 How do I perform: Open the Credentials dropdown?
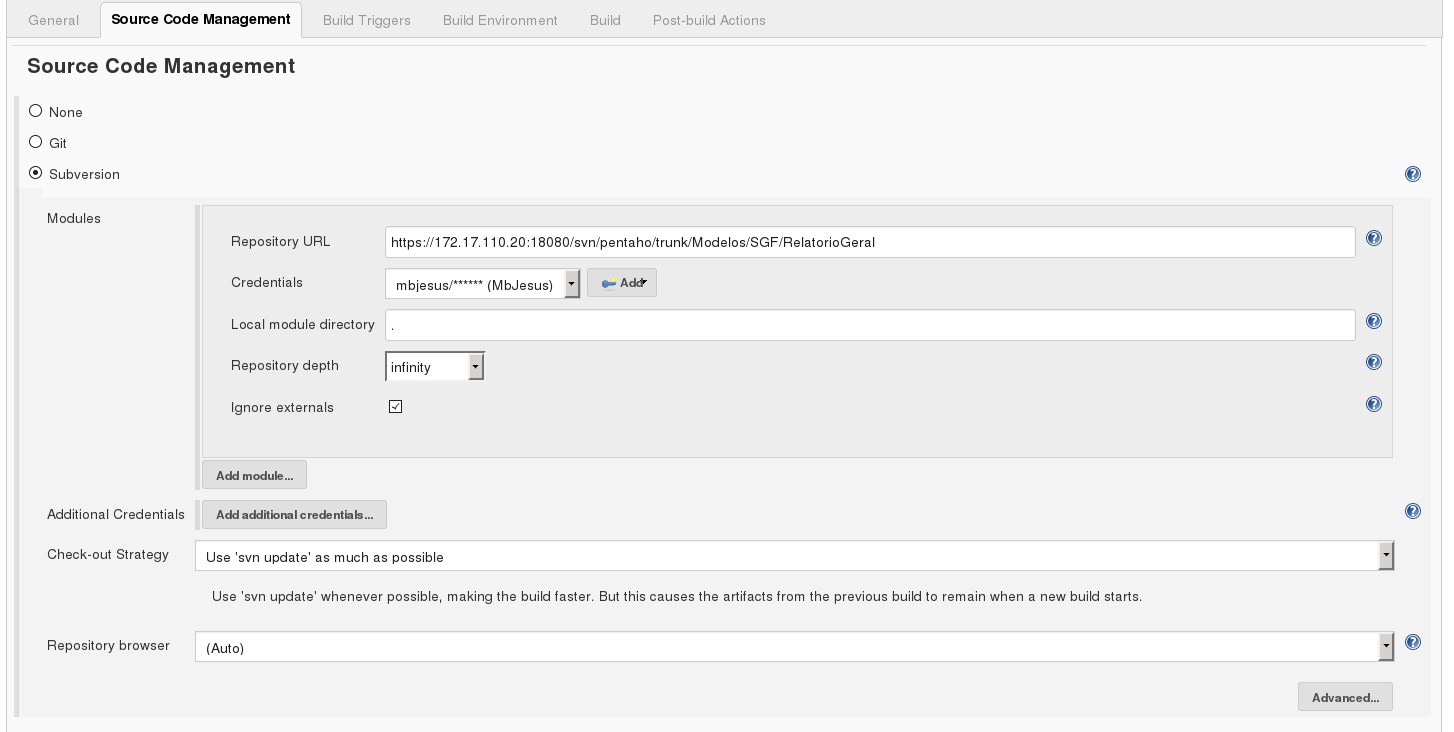tap(482, 284)
